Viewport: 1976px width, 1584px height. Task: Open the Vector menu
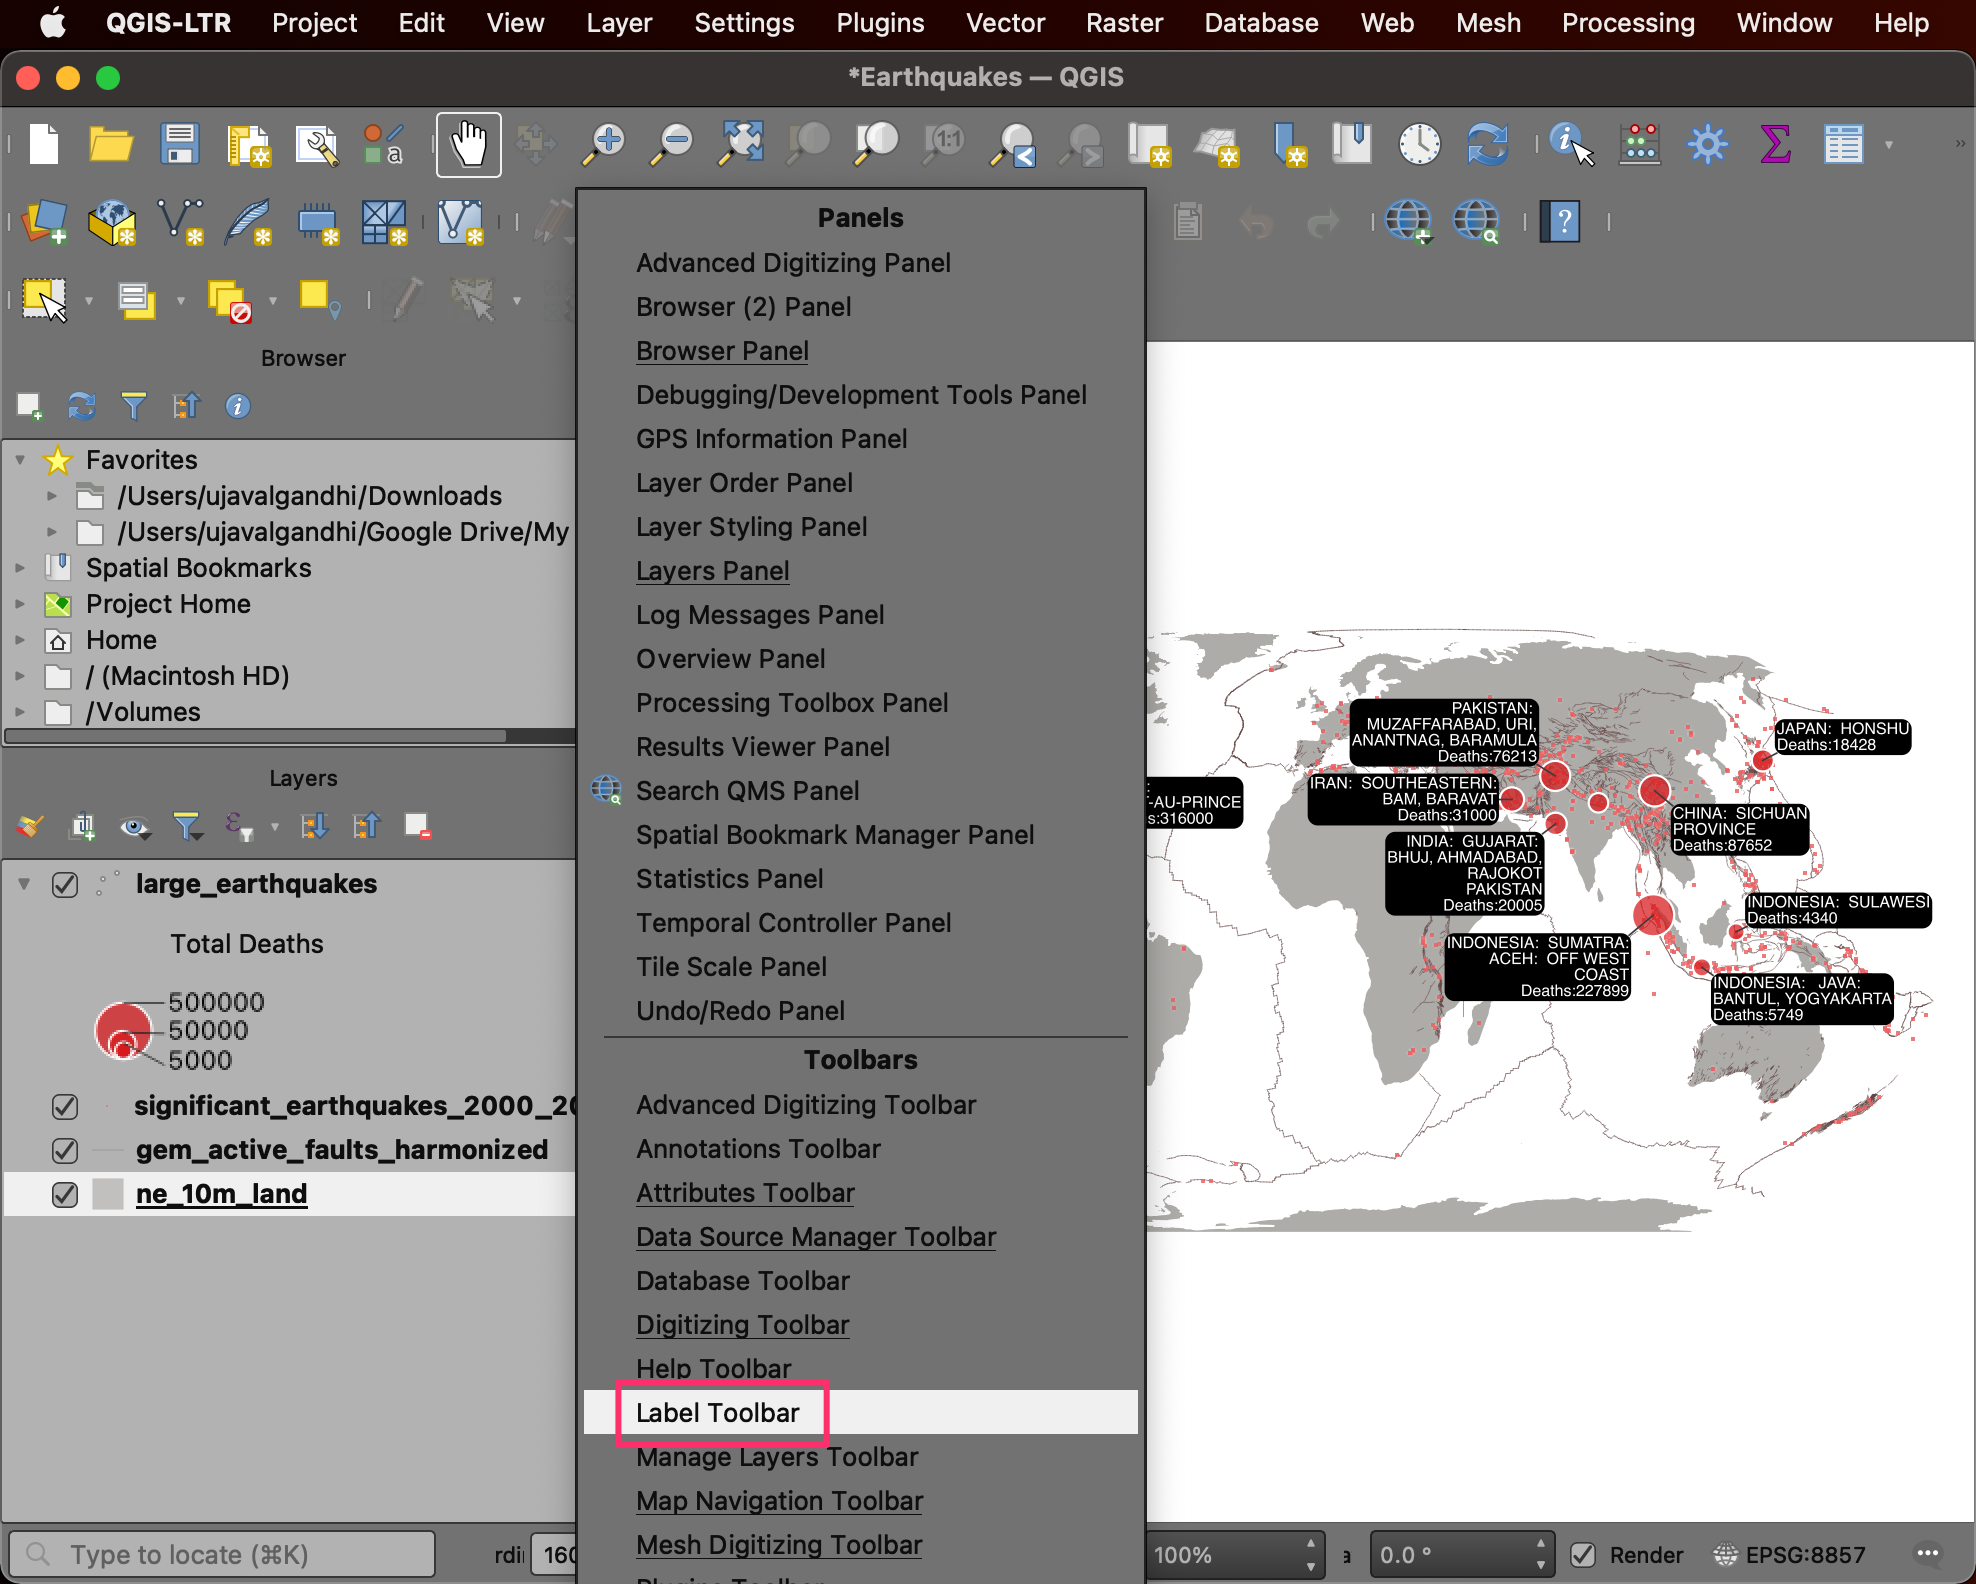(x=1005, y=22)
